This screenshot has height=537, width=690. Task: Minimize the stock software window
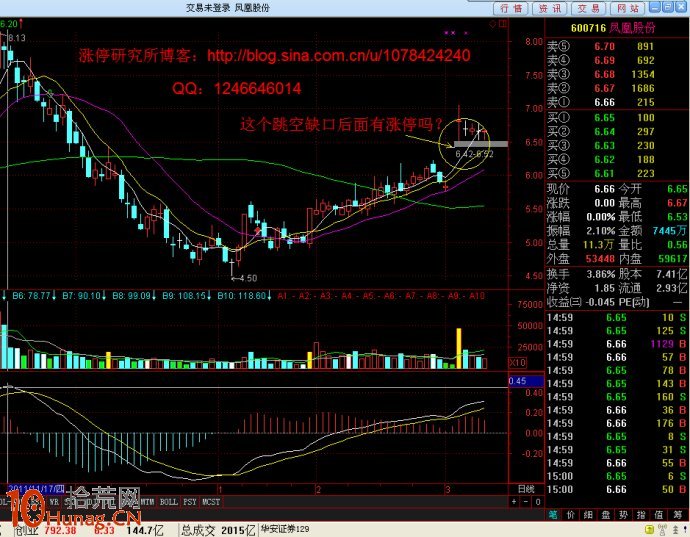coord(655,7)
